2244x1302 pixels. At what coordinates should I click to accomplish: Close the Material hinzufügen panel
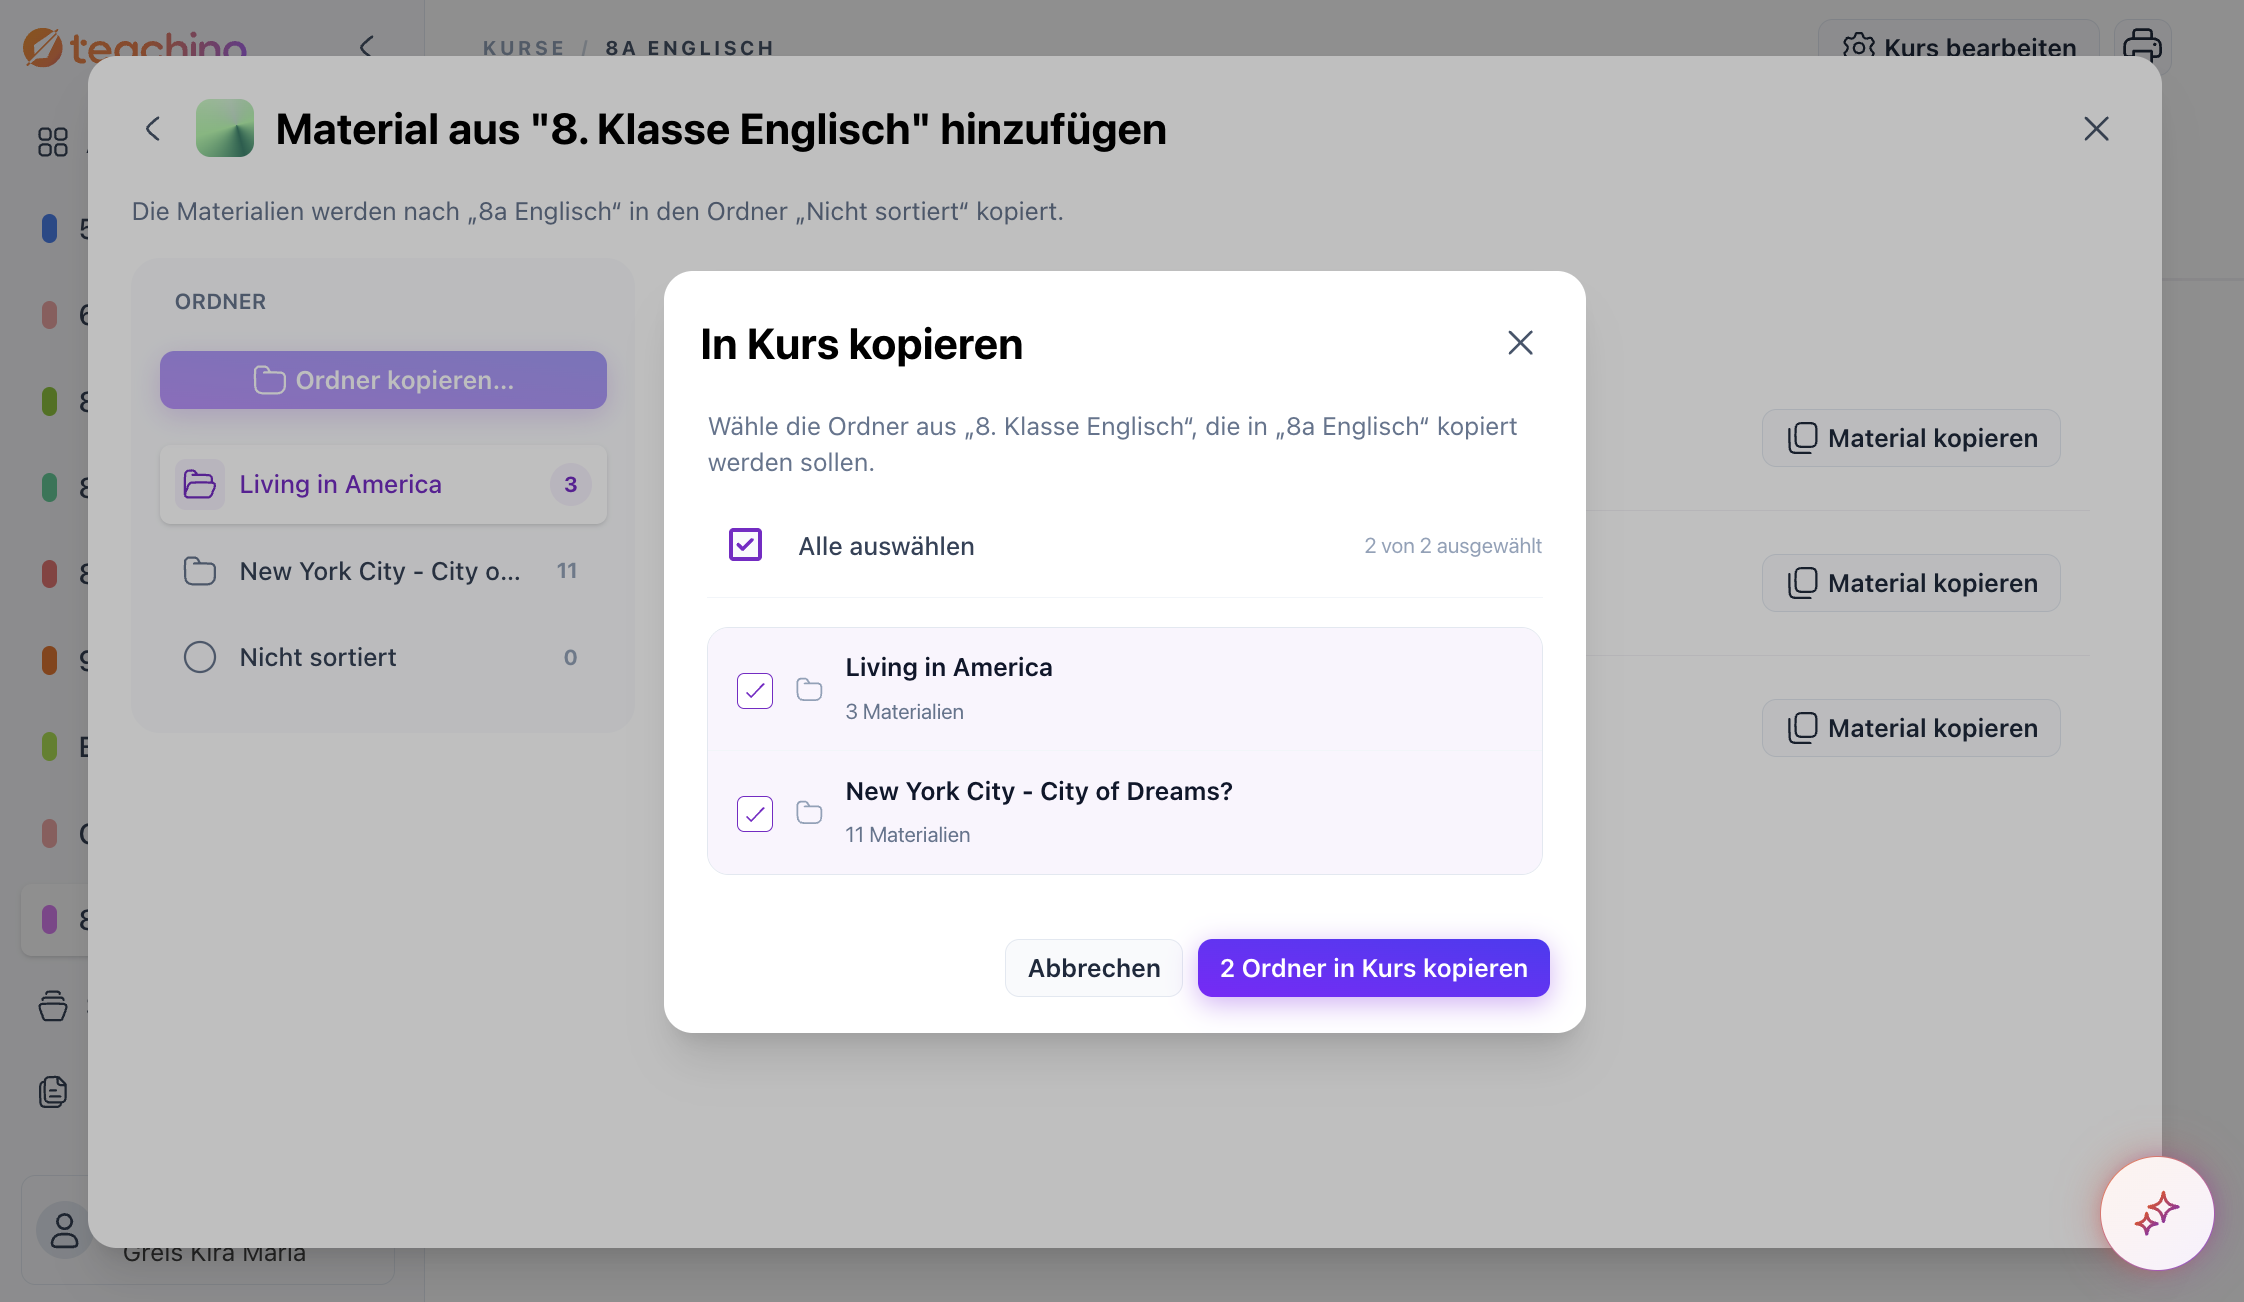coord(2096,129)
